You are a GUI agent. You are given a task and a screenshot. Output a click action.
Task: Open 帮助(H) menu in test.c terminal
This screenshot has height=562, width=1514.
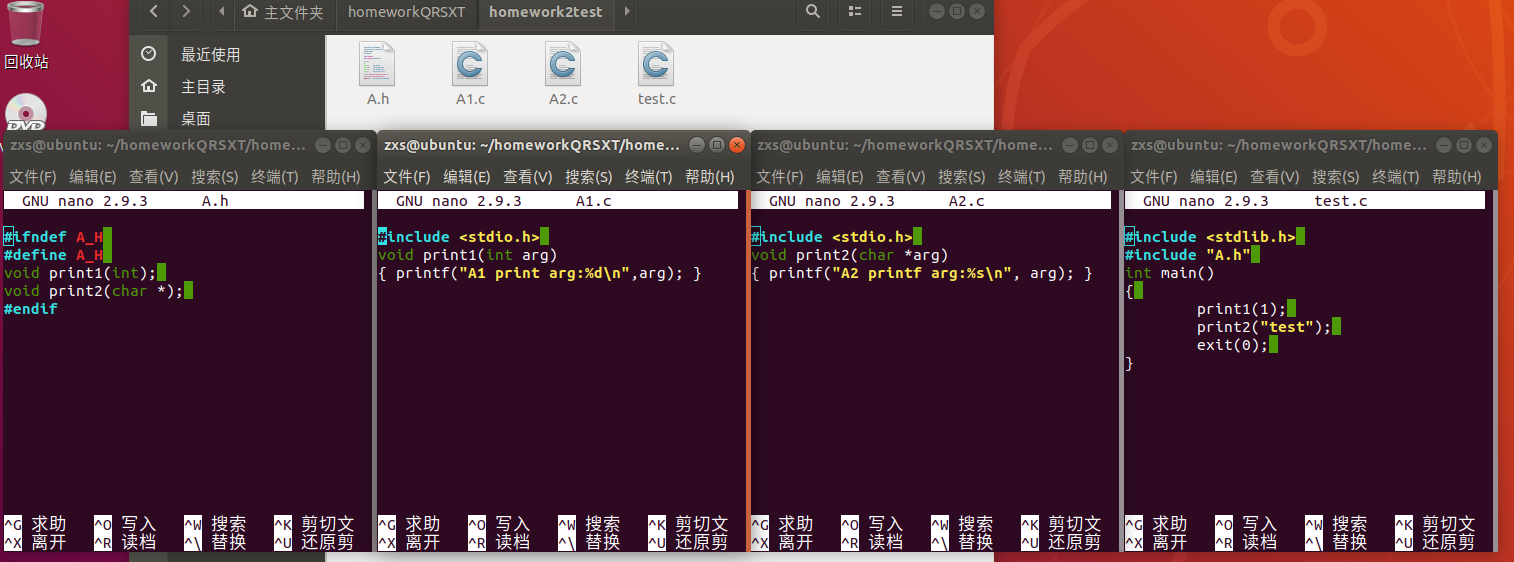[1456, 177]
